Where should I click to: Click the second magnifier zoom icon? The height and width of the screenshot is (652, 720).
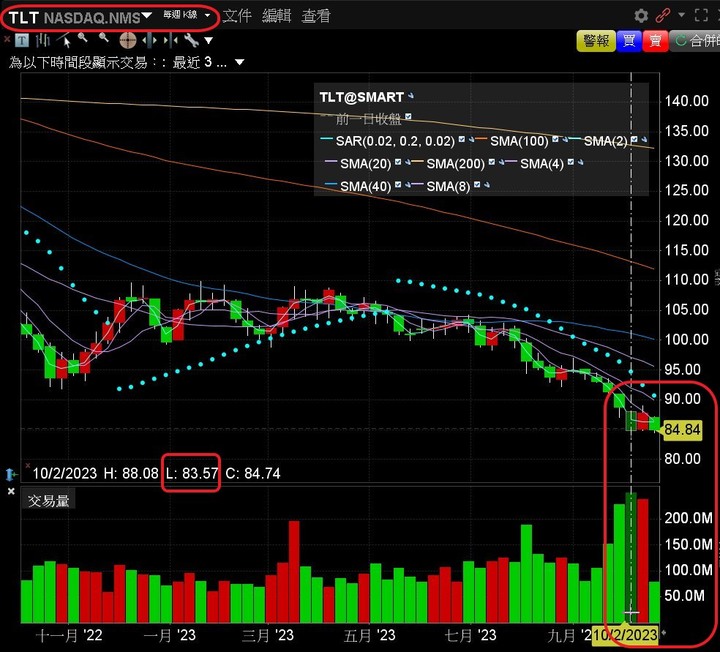tap(104, 39)
